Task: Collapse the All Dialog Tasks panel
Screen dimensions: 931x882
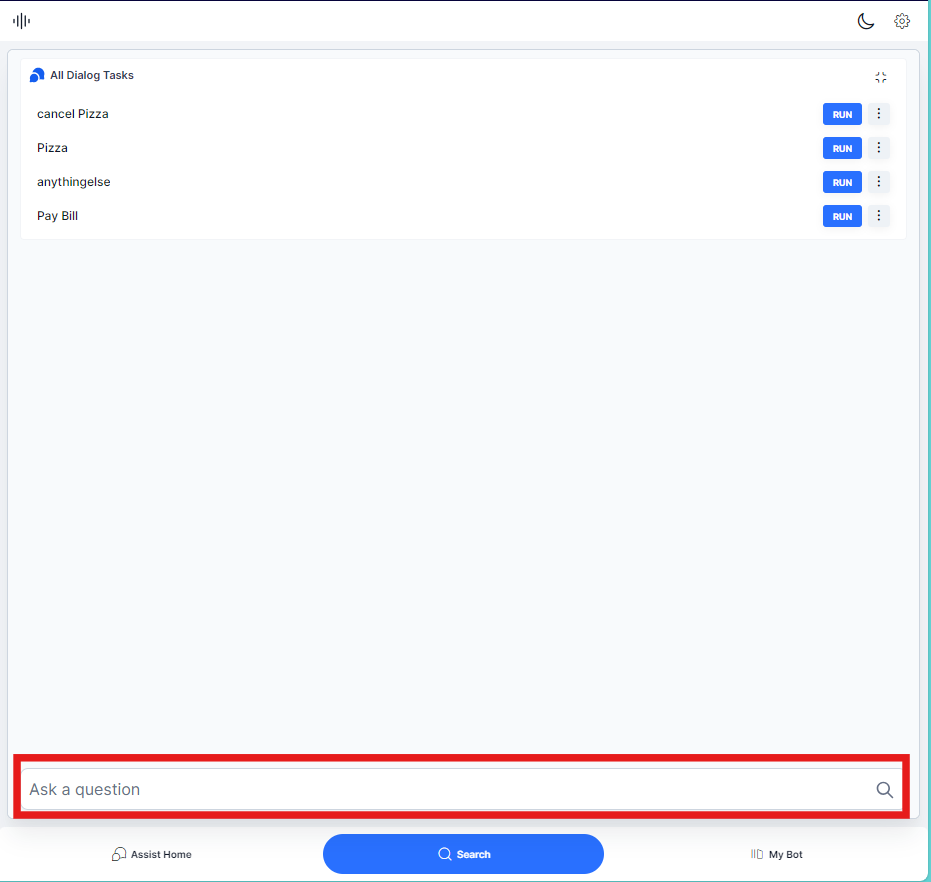Action: point(881,77)
